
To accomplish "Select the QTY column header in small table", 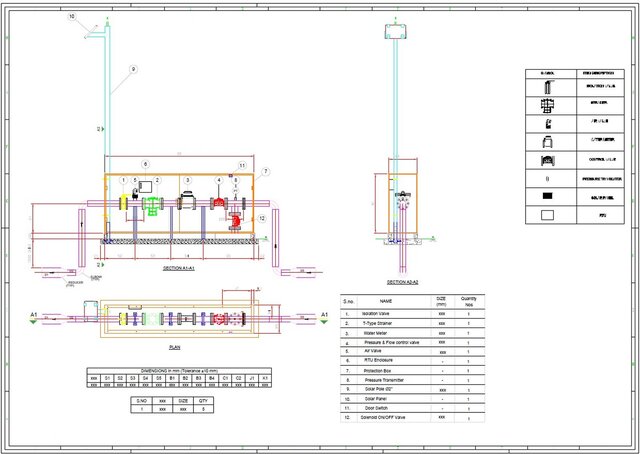I will pyautogui.click(x=204, y=400).
